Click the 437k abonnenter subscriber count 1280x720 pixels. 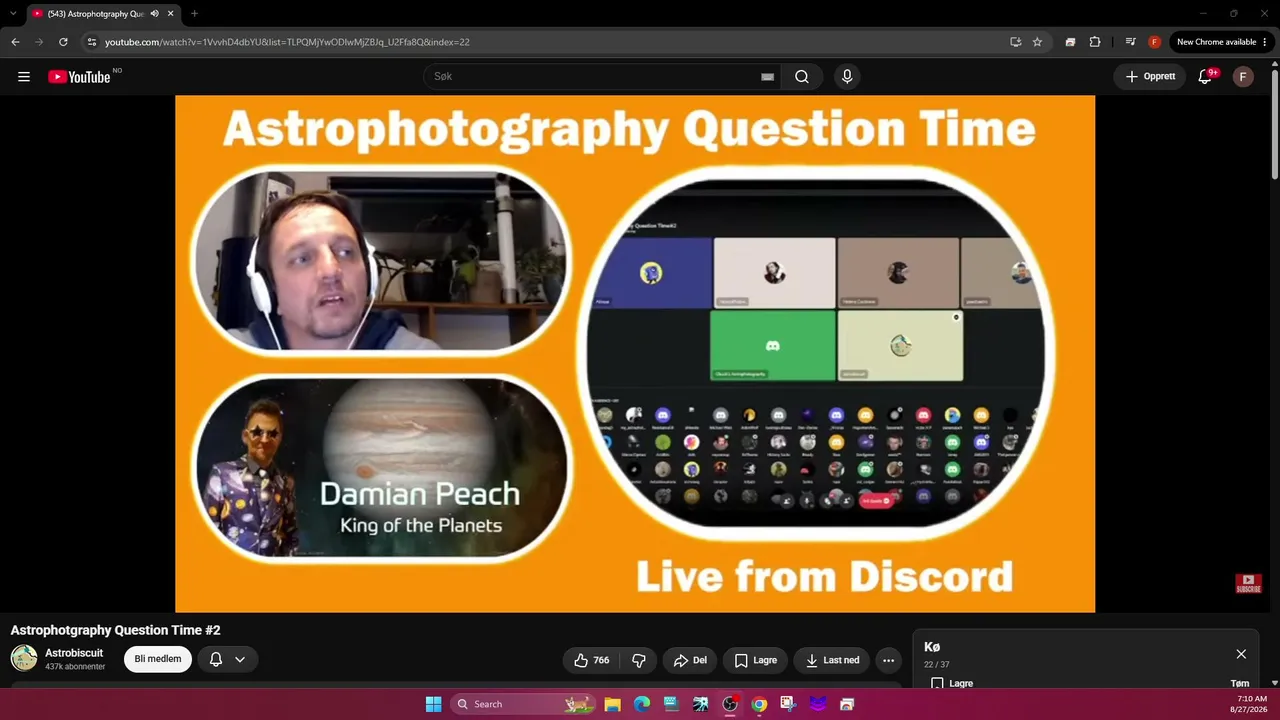75,667
